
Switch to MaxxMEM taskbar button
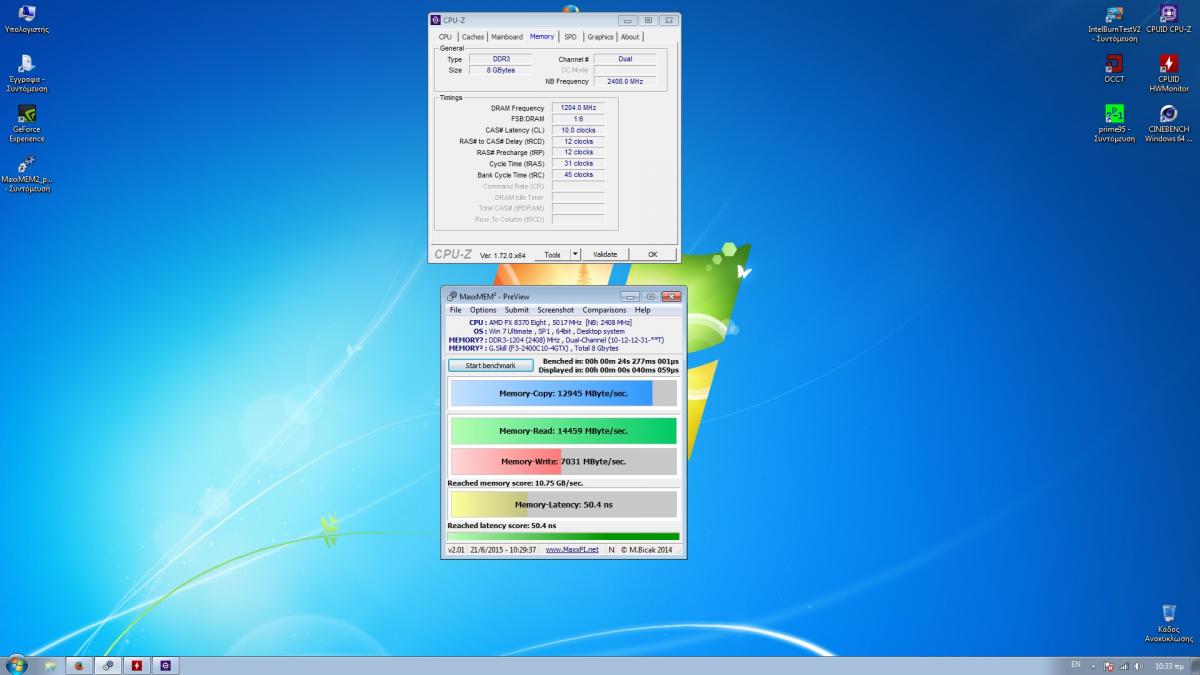108,665
